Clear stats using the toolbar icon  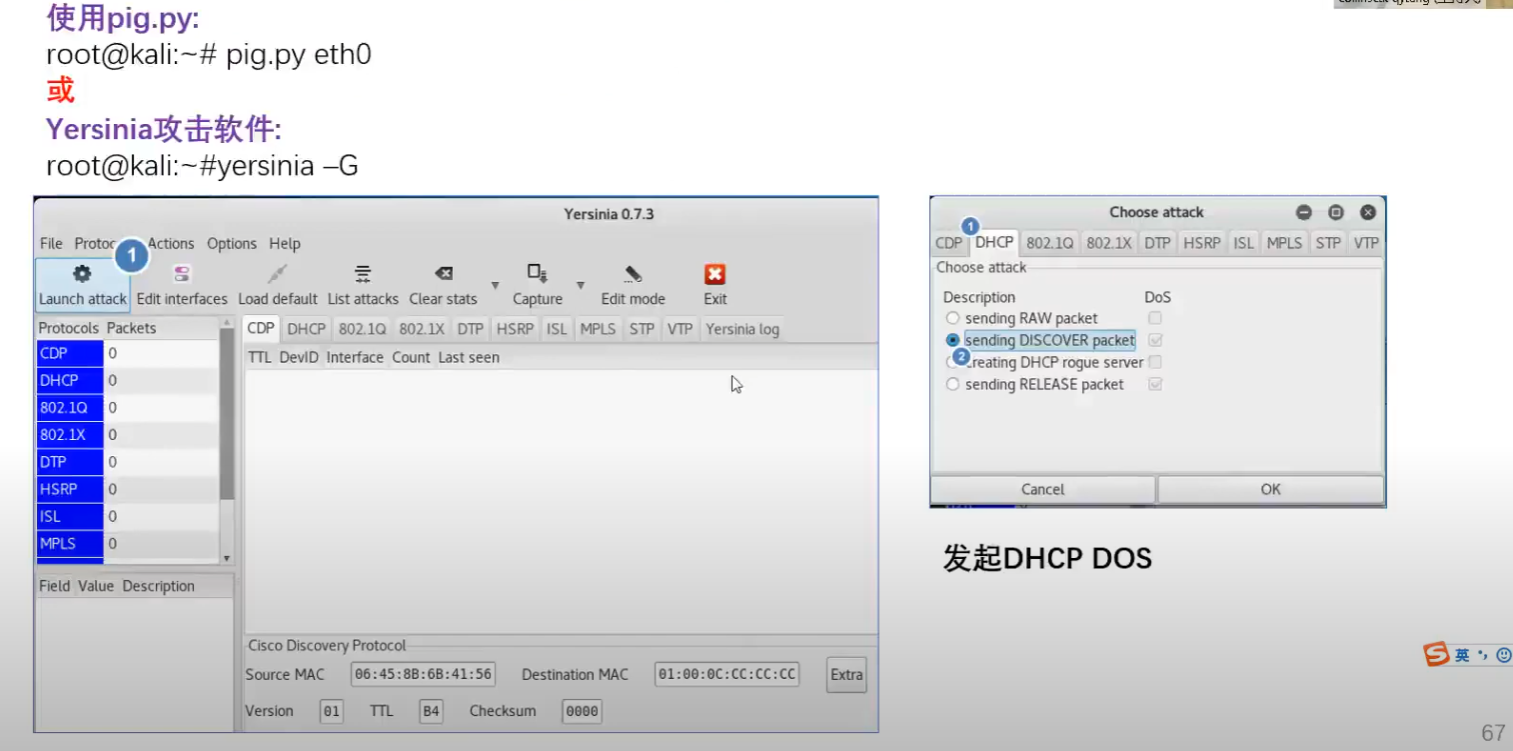(x=443, y=283)
